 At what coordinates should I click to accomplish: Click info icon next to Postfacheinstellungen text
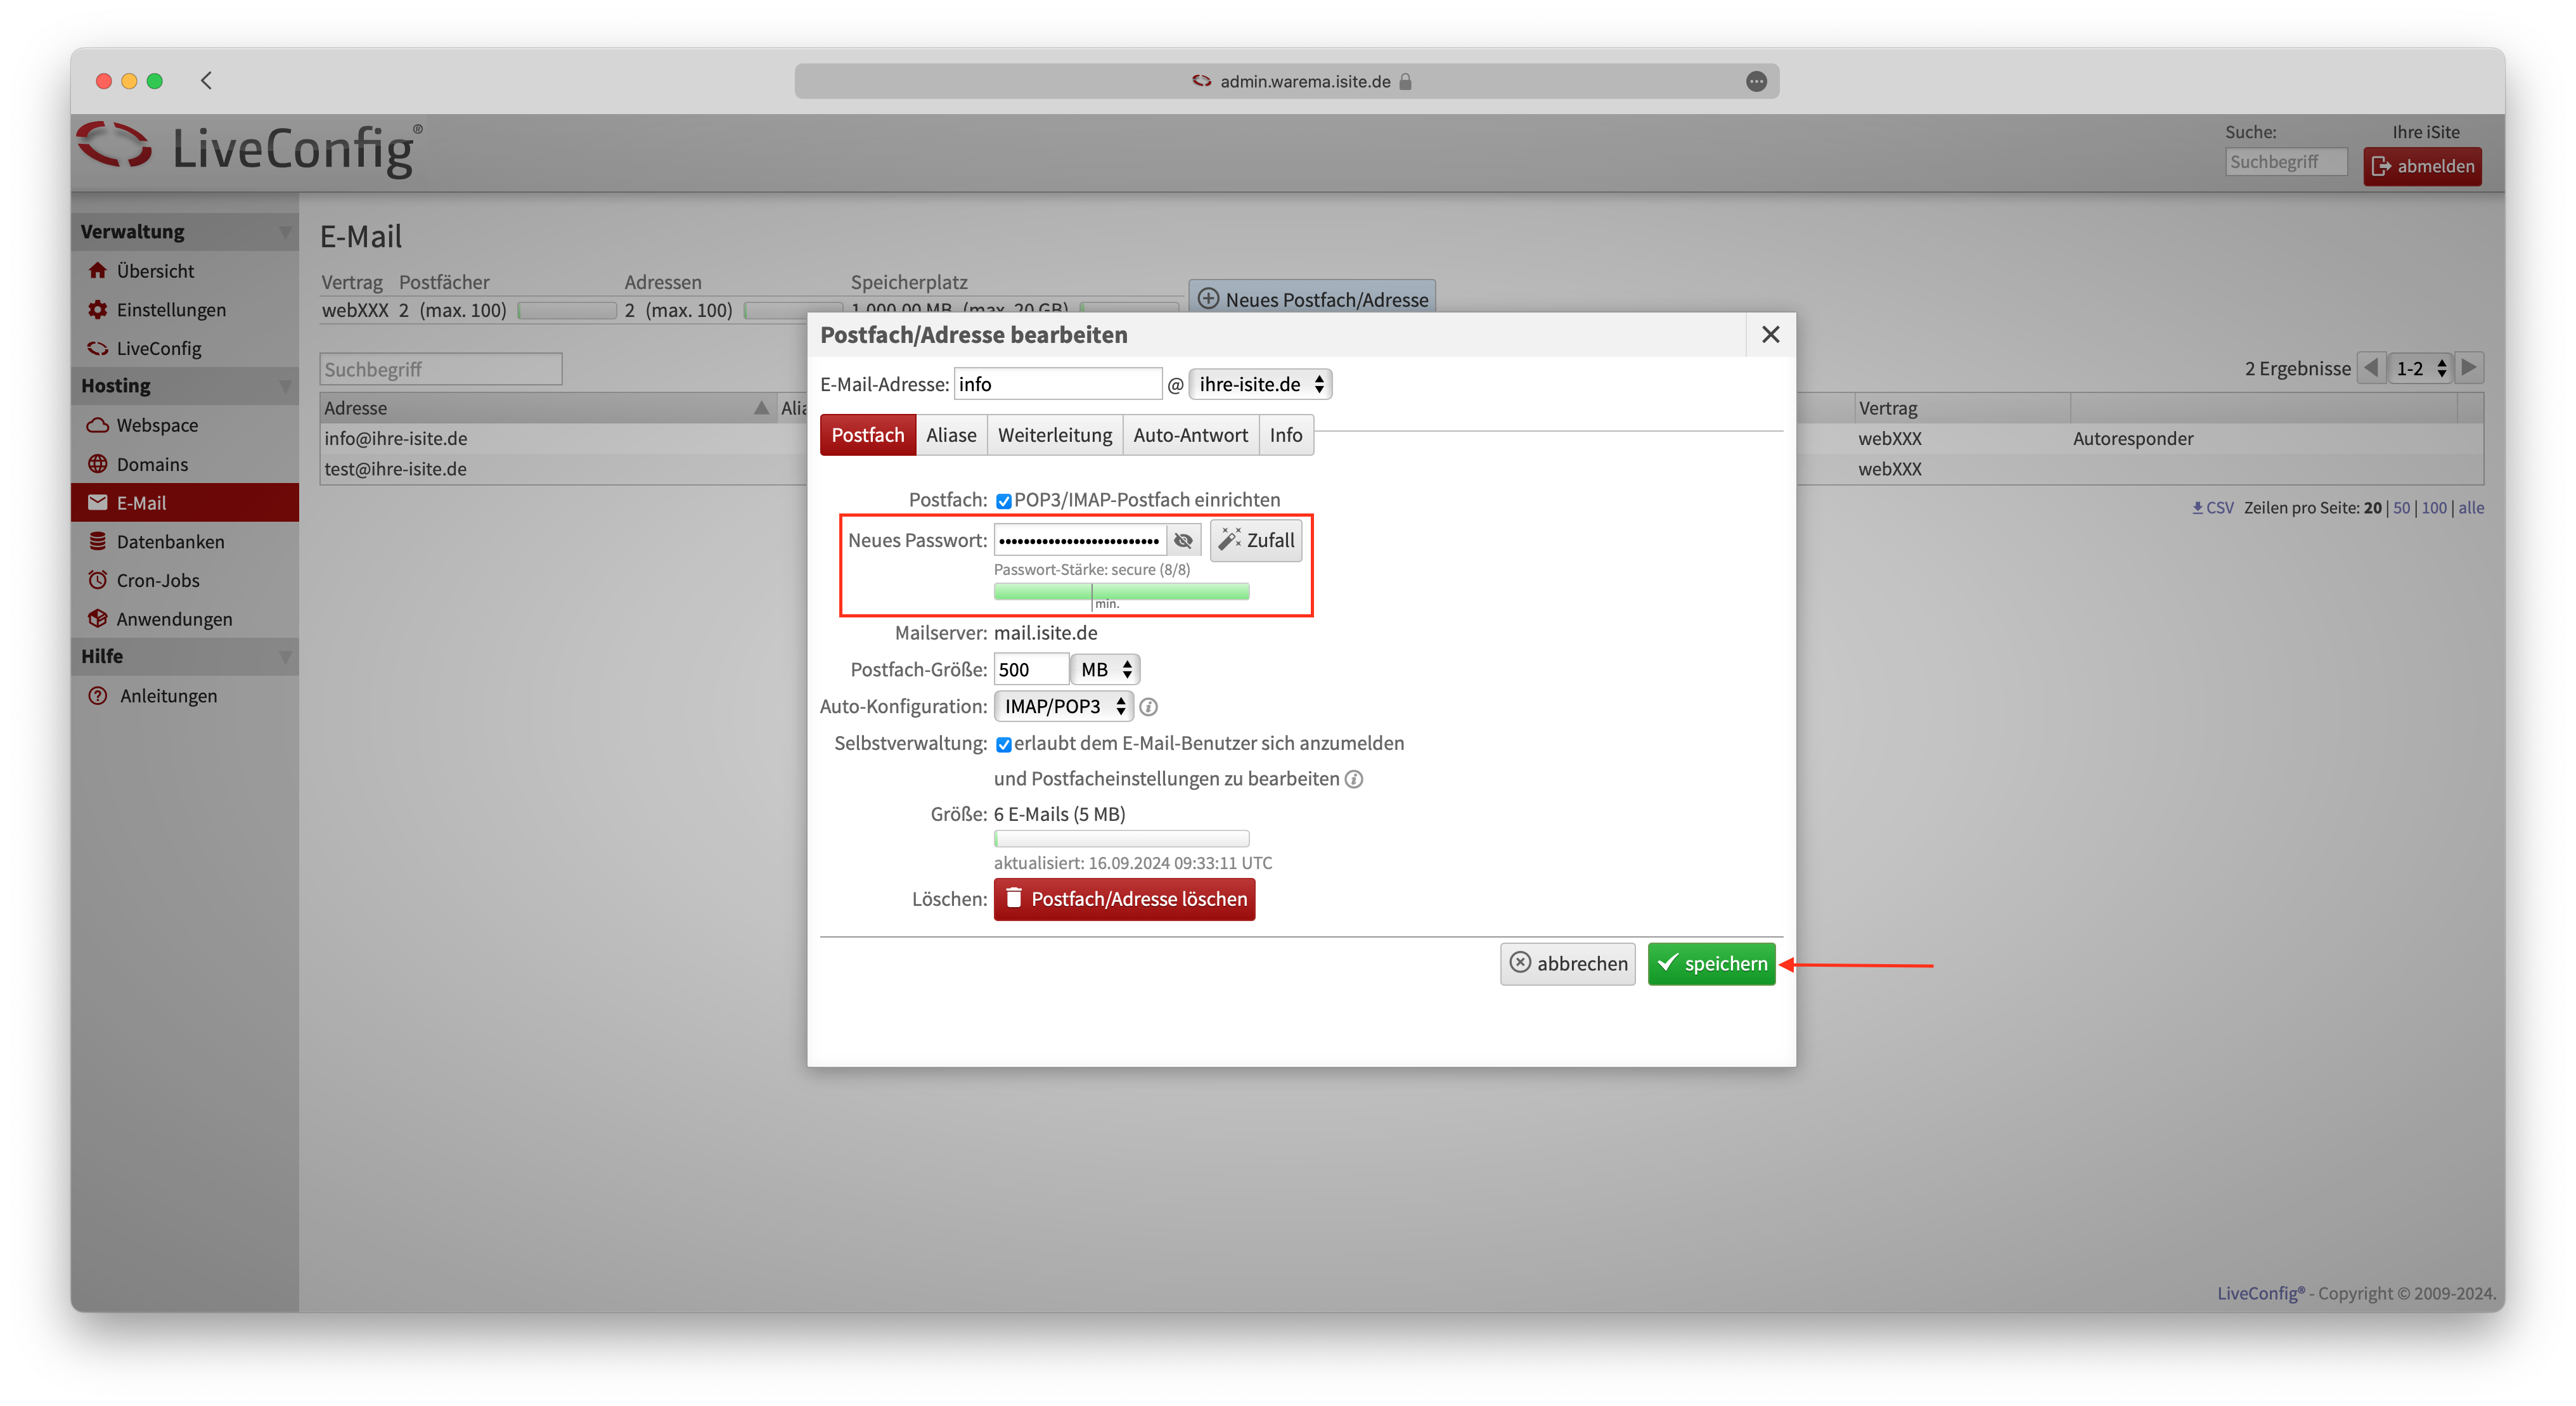pyautogui.click(x=1353, y=779)
